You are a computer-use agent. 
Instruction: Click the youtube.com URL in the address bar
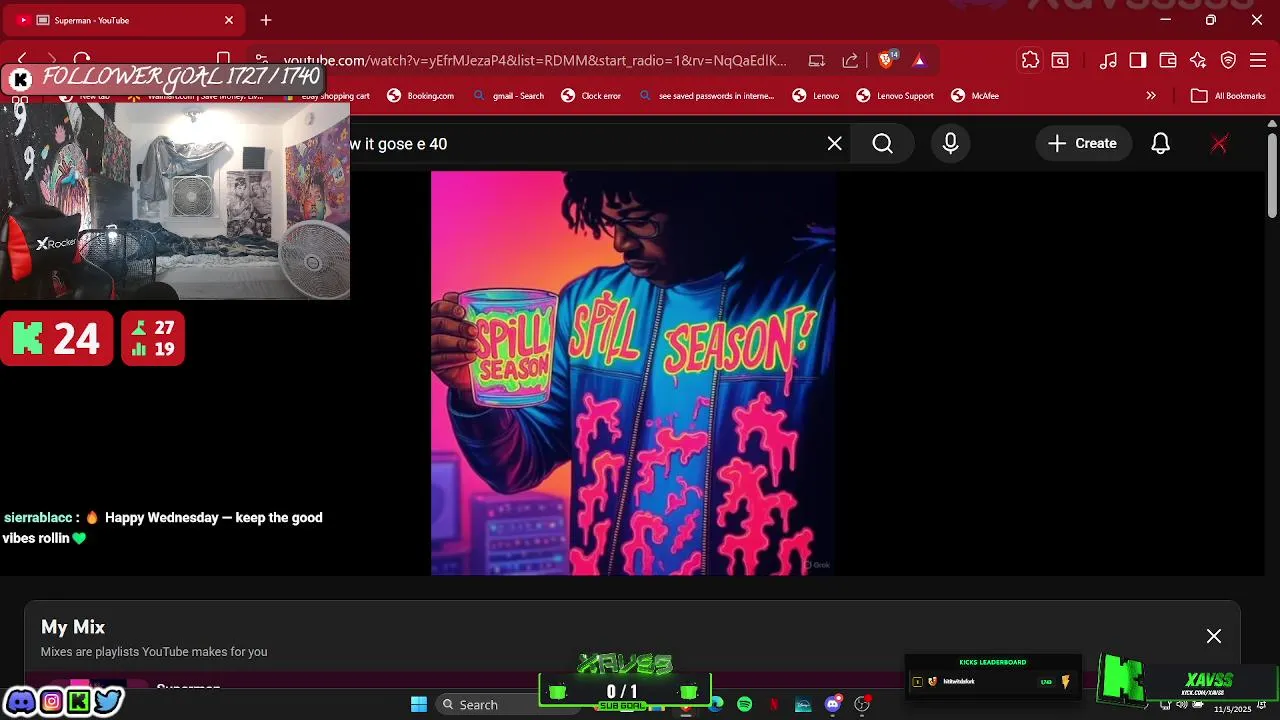coord(535,60)
